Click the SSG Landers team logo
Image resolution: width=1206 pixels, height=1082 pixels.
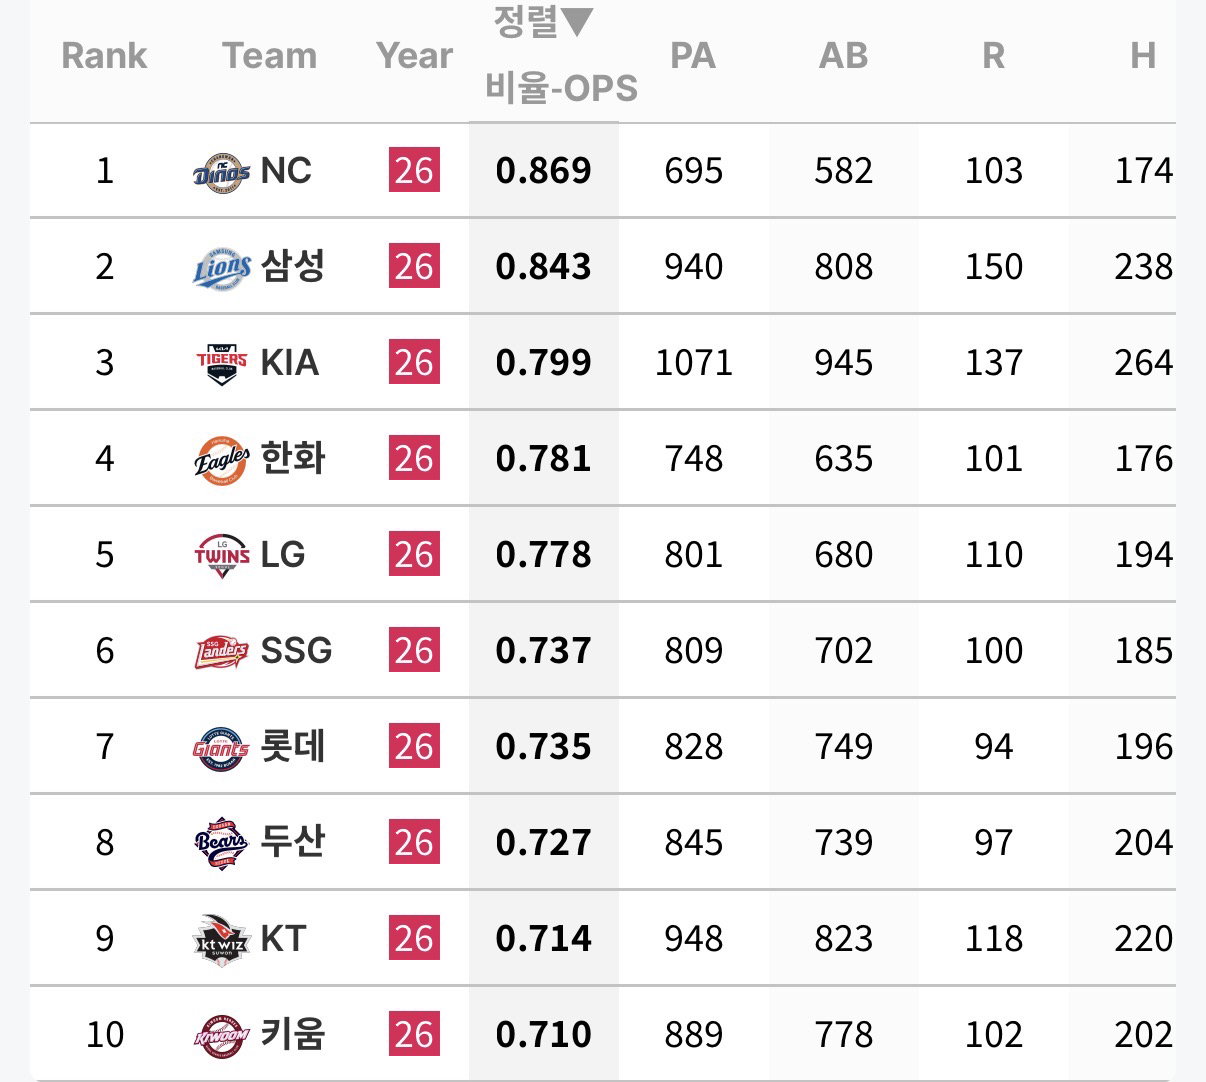(221, 651)
